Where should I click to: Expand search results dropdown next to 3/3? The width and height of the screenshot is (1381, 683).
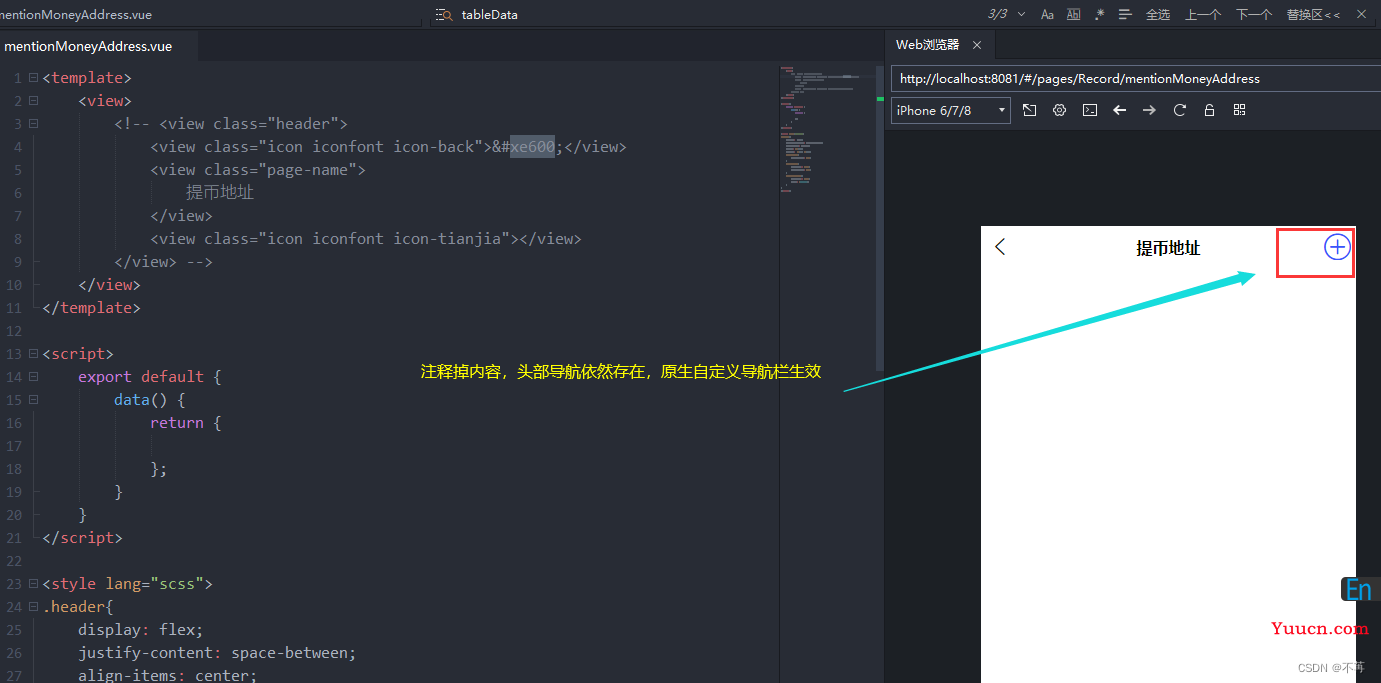point(1021,14)
